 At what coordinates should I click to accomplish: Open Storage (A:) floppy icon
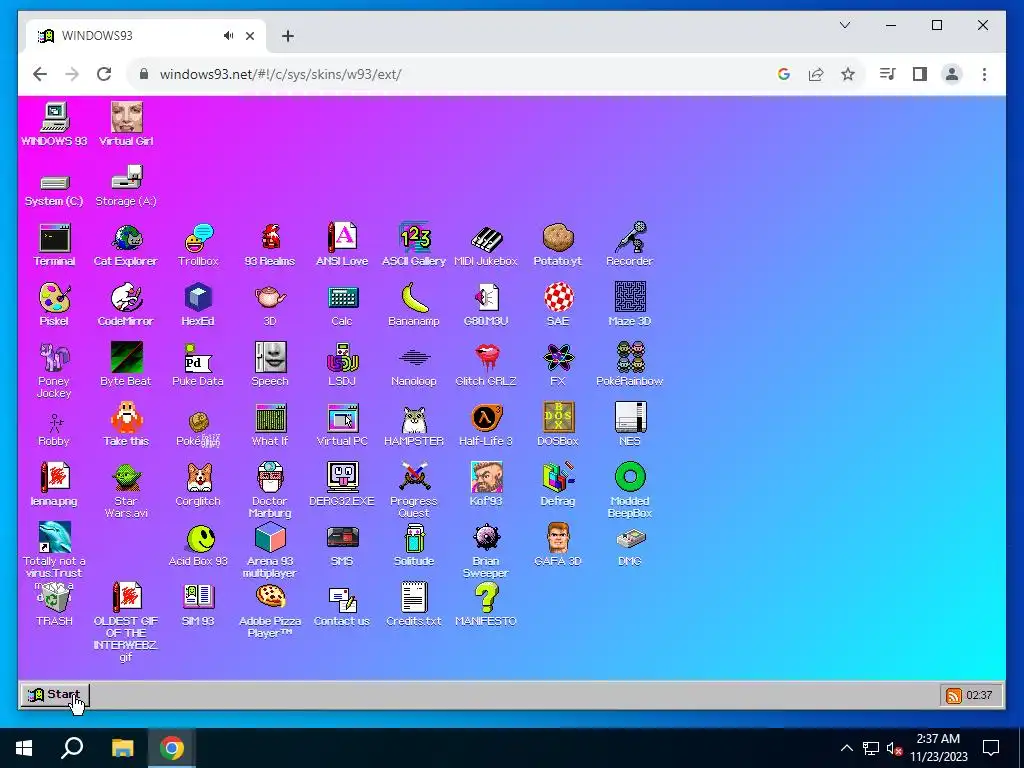tap(126, 178)
